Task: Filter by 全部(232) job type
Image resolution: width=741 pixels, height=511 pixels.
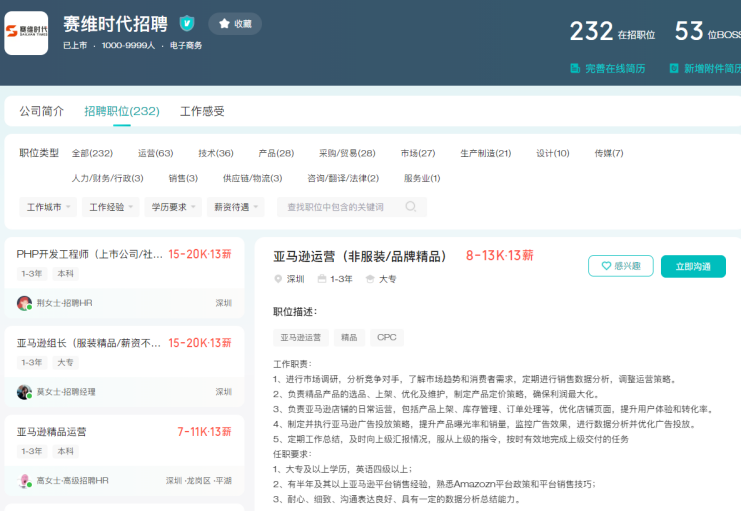Action: click(92, 153)
